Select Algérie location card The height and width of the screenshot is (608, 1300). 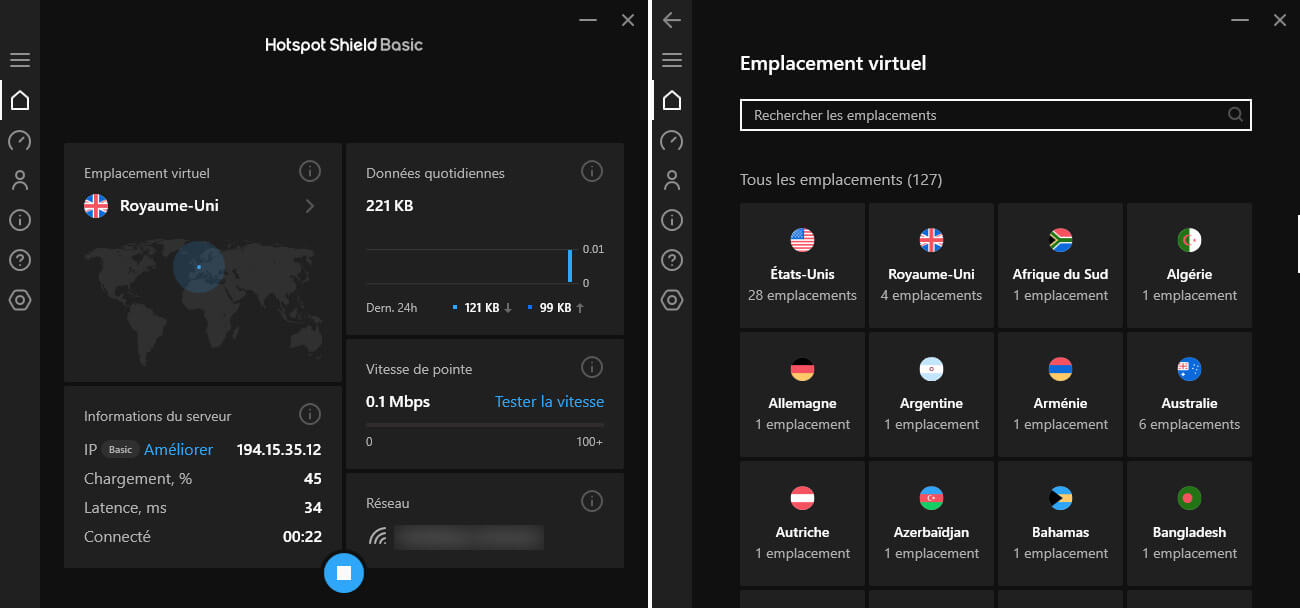pyautogui.click(x=1189, y=265)
